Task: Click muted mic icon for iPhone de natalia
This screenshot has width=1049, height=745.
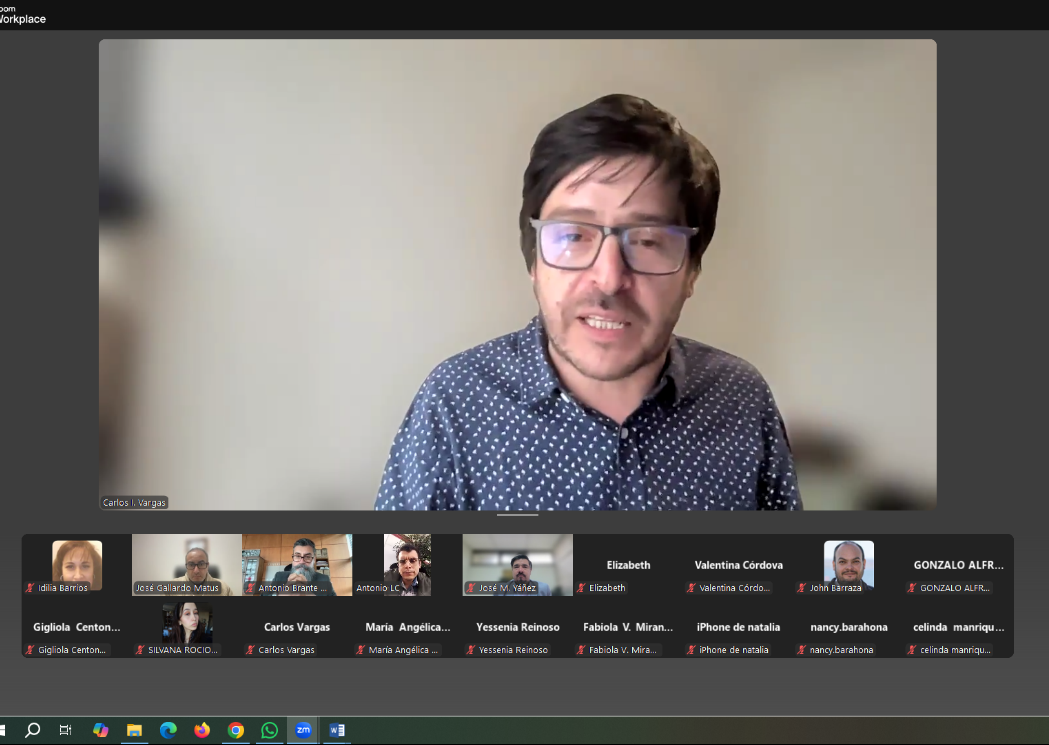Action: (691, 649)
